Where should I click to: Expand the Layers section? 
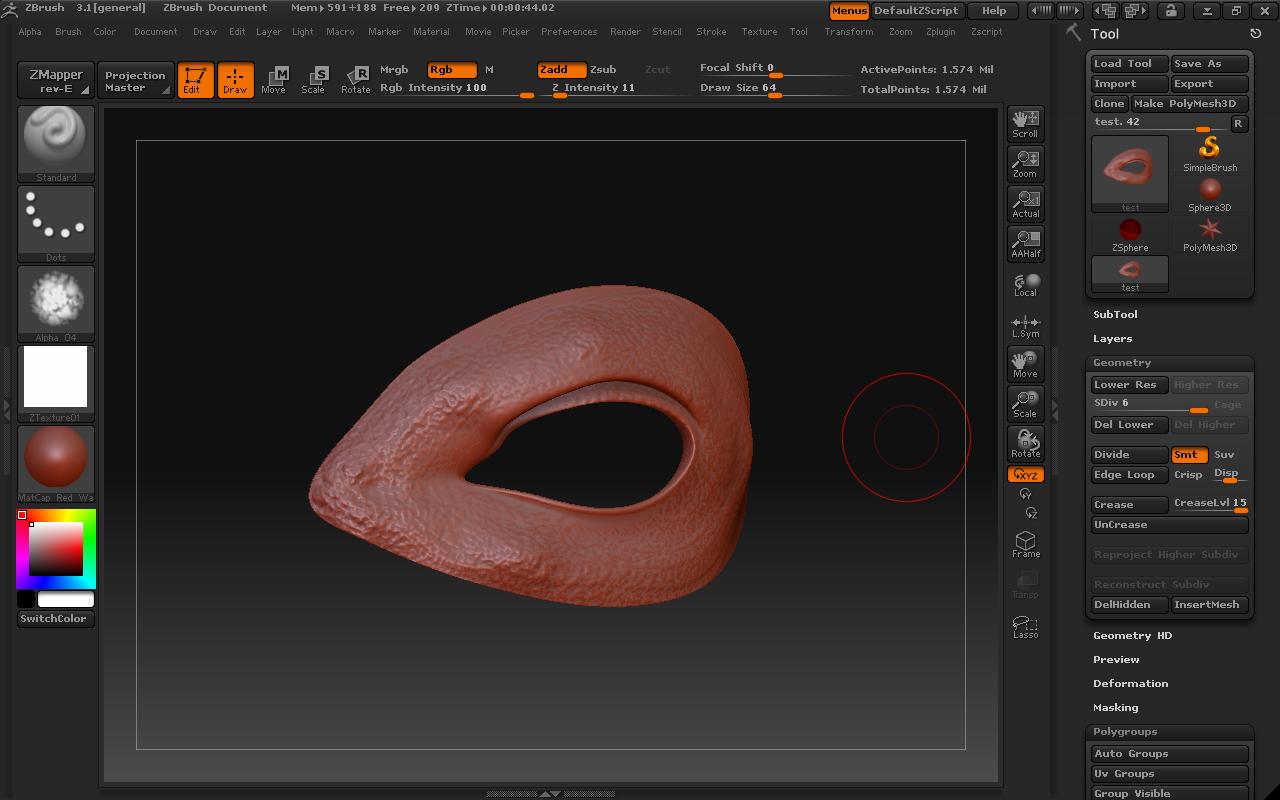coord(1112,339)
